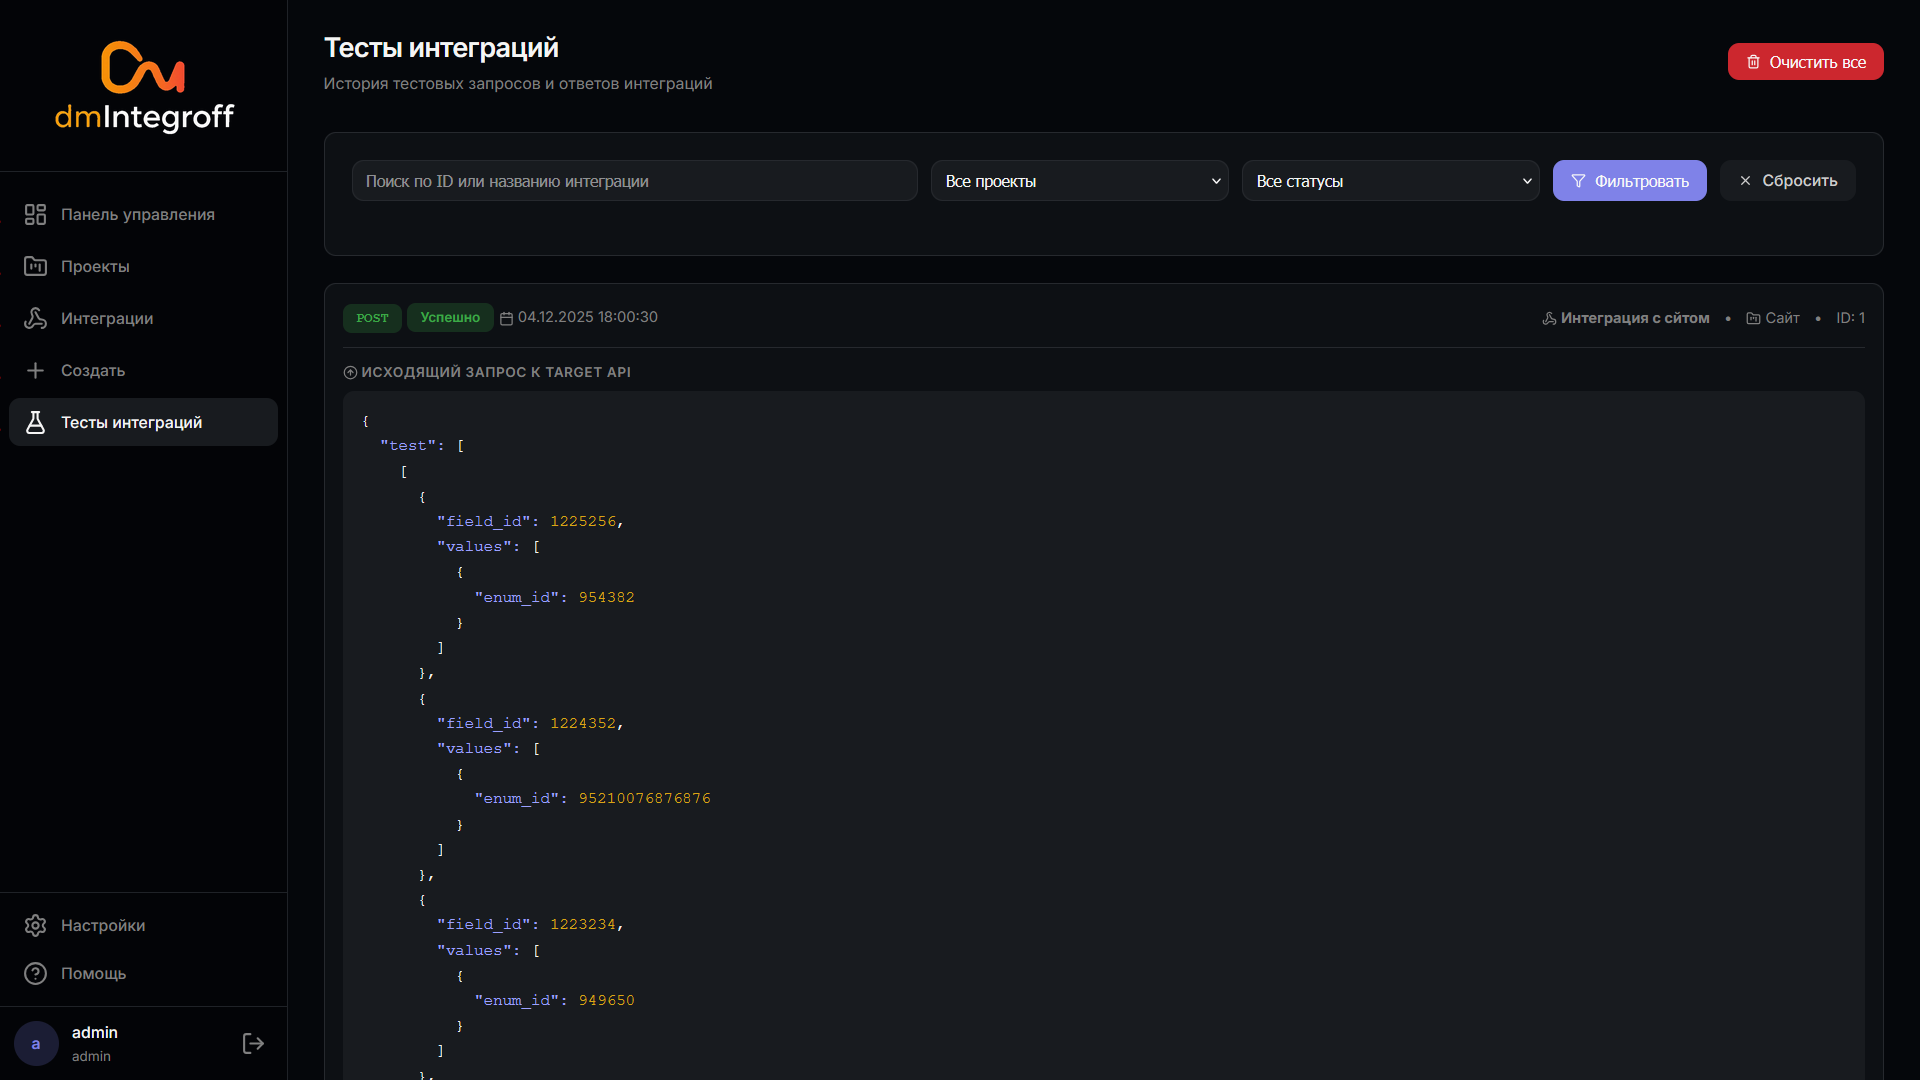Click the plus icon for Create
The height and width of the screenshot is (1080, 1920).
[35, 370]
